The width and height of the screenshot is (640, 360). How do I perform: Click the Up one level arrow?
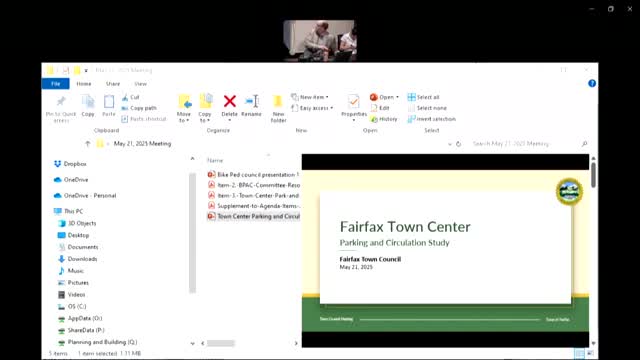(x=87, y=144)
